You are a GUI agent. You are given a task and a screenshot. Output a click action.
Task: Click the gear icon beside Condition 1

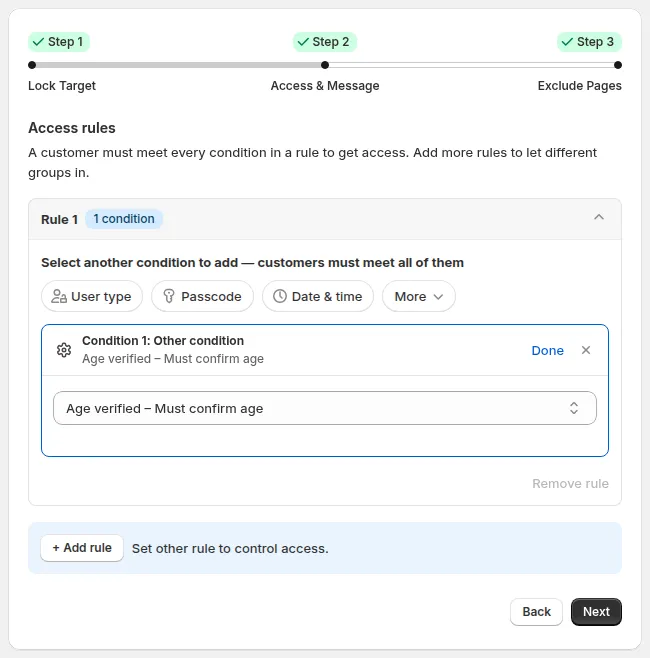(64, 350)
